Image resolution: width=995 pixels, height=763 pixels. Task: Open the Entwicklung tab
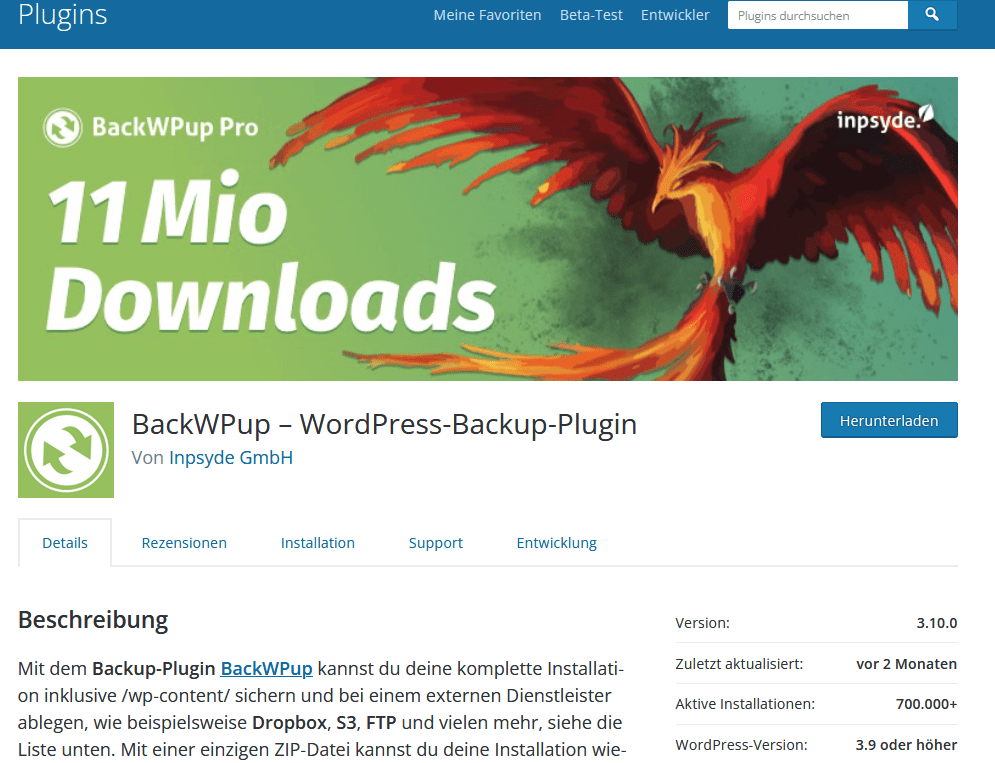(x=557, y=543)
